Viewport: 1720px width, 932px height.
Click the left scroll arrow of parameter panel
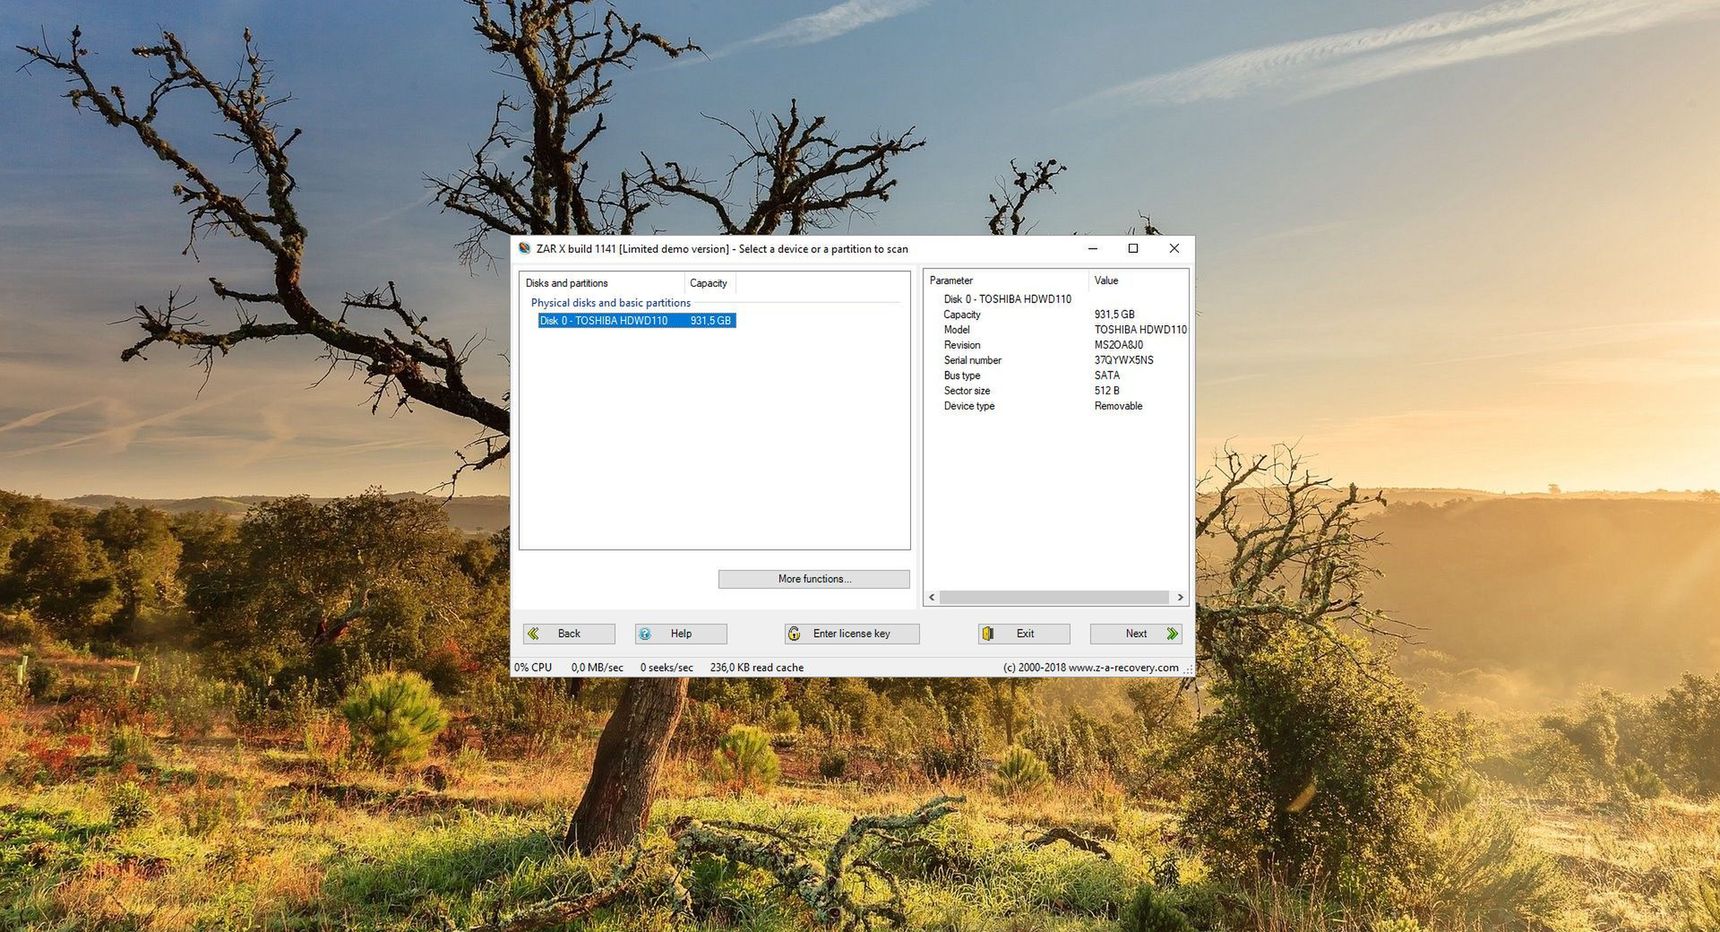[x=932, y=597]
